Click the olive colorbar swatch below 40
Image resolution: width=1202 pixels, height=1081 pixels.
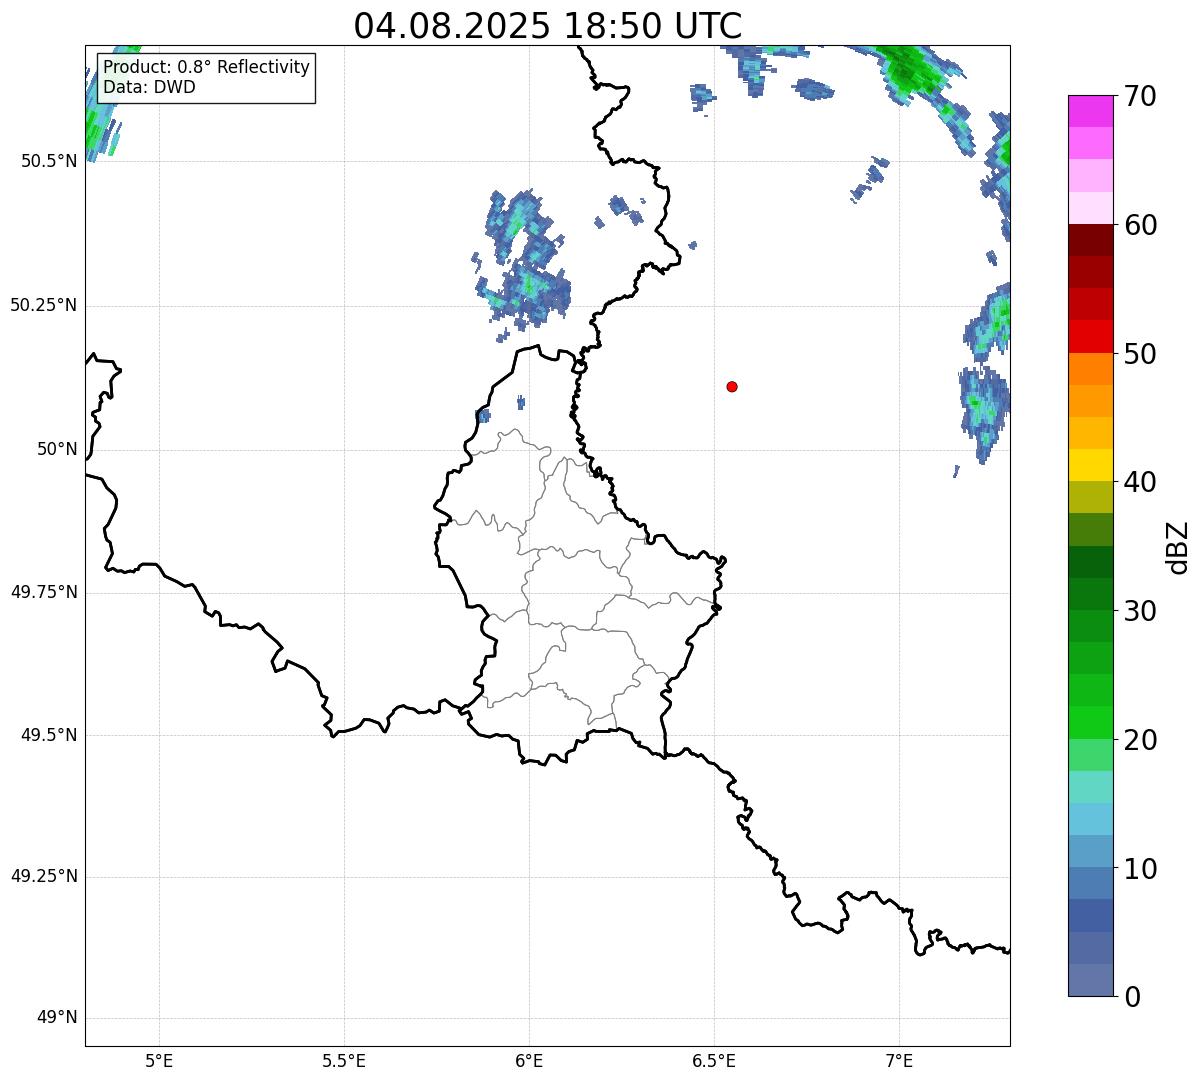[1090, 497]
